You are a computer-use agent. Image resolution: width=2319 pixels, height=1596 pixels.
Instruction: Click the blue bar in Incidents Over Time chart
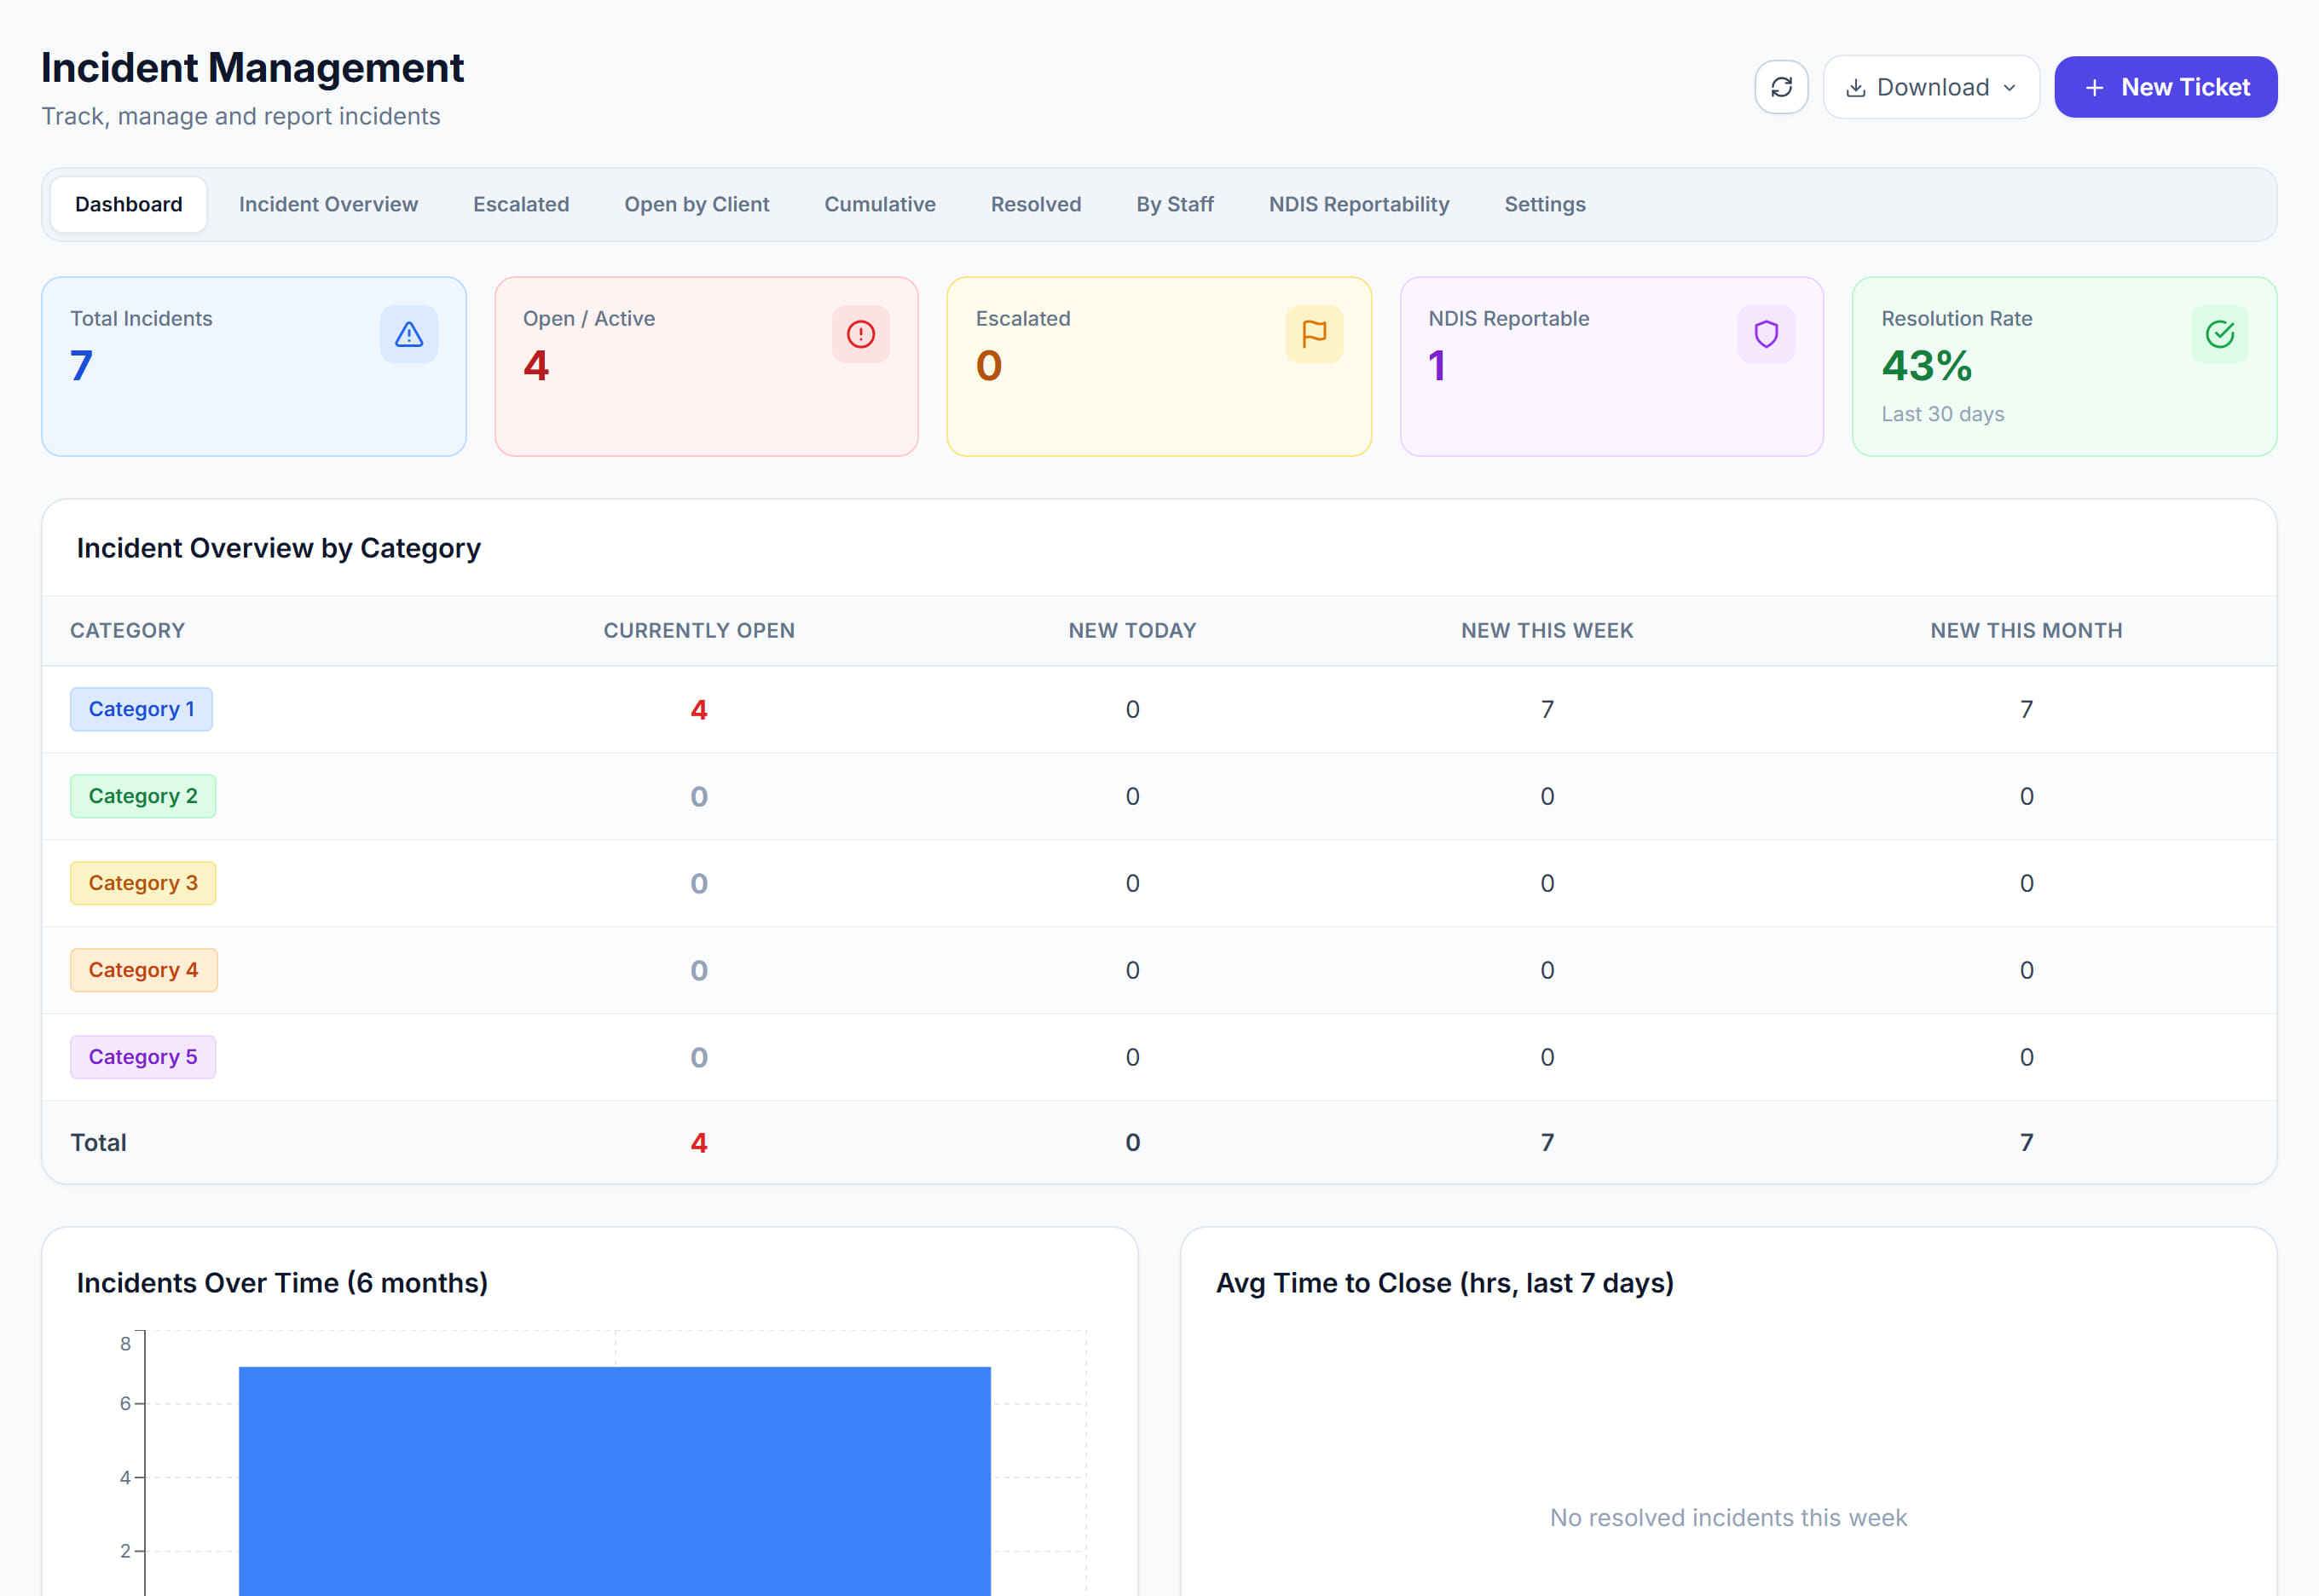614,1481
